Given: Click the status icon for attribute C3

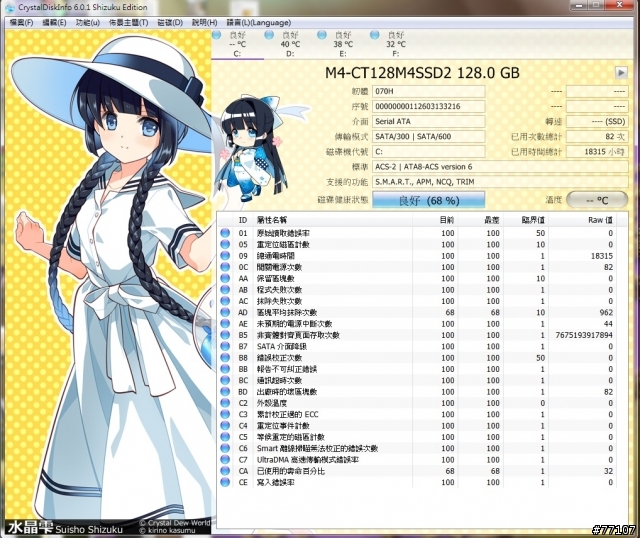Looking at the screenshot, I should pos(225,414).
